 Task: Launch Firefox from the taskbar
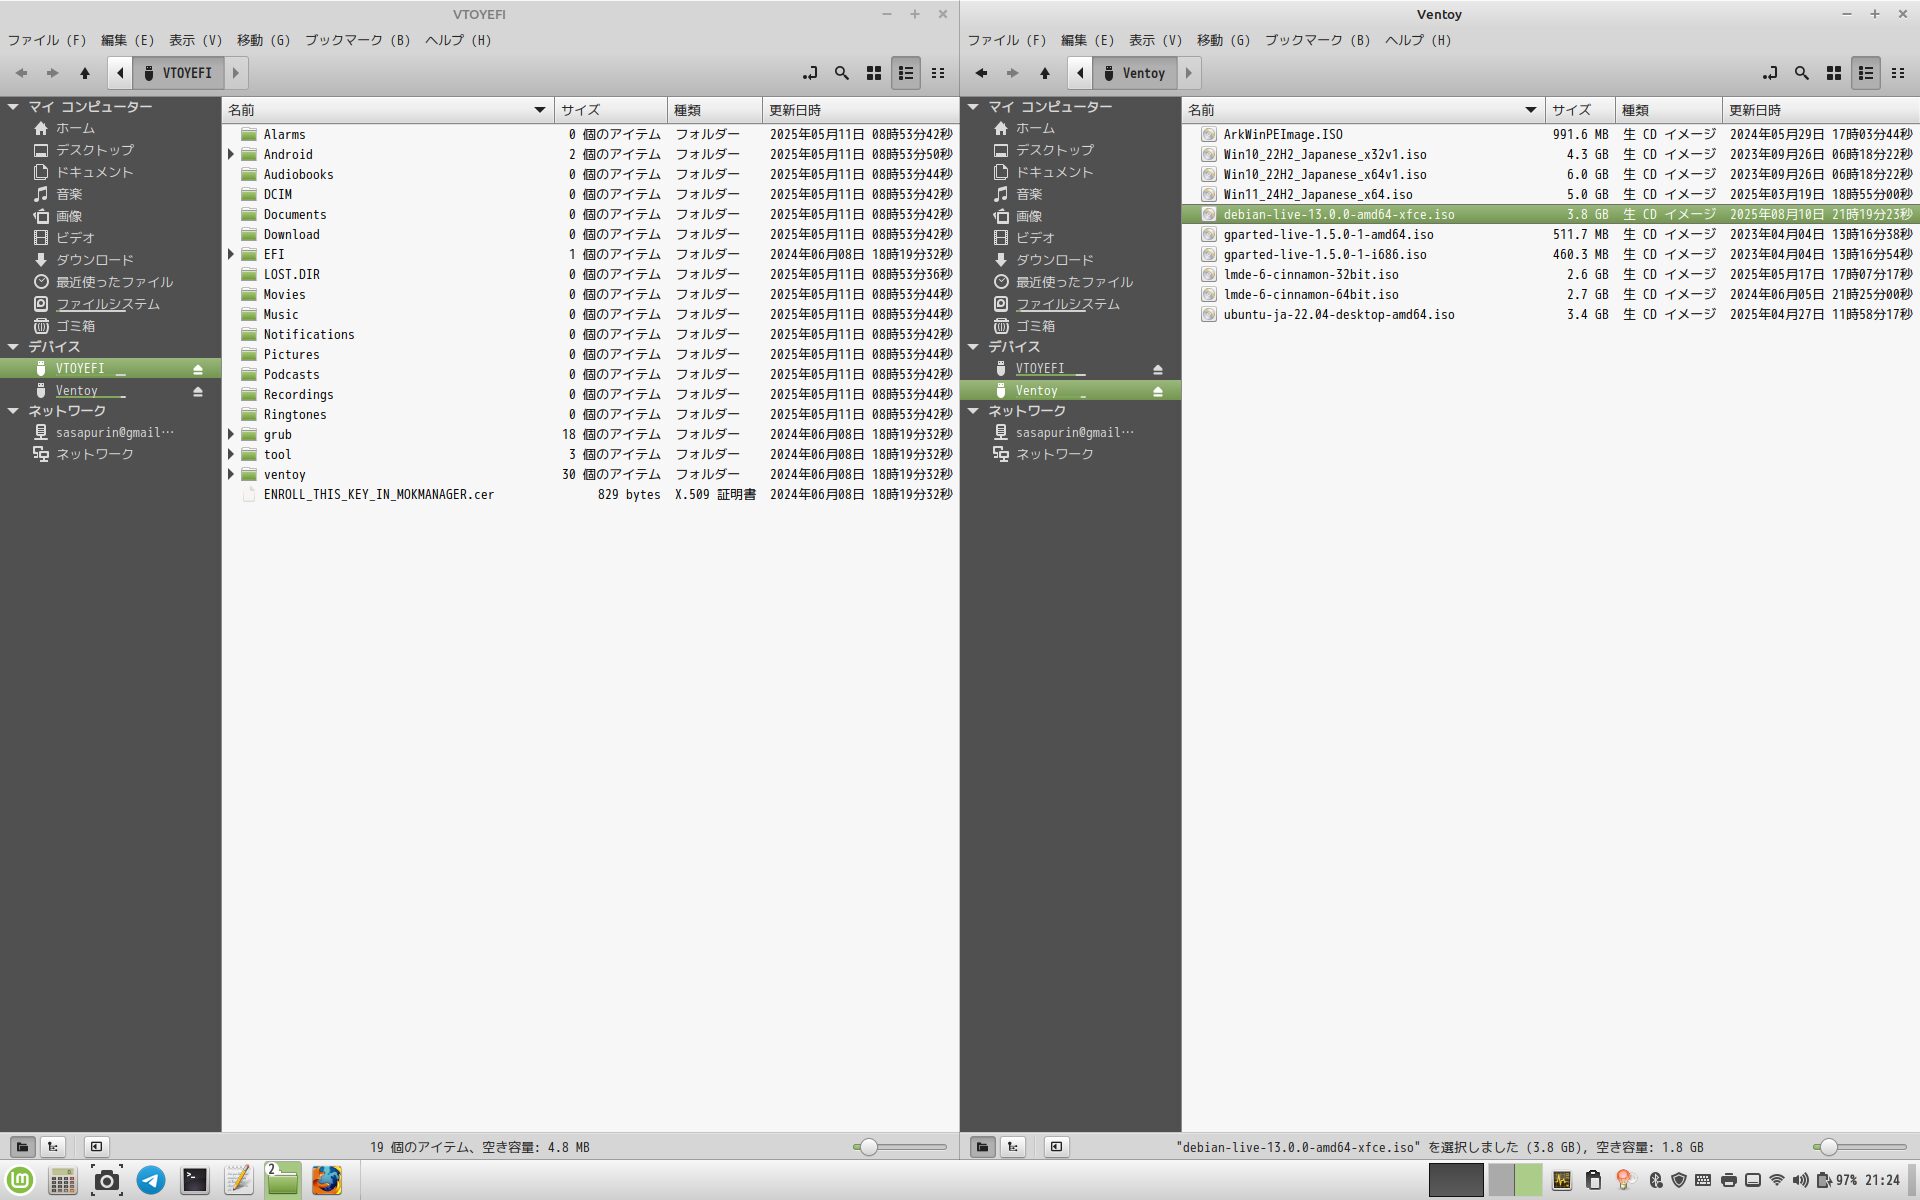327,1181
